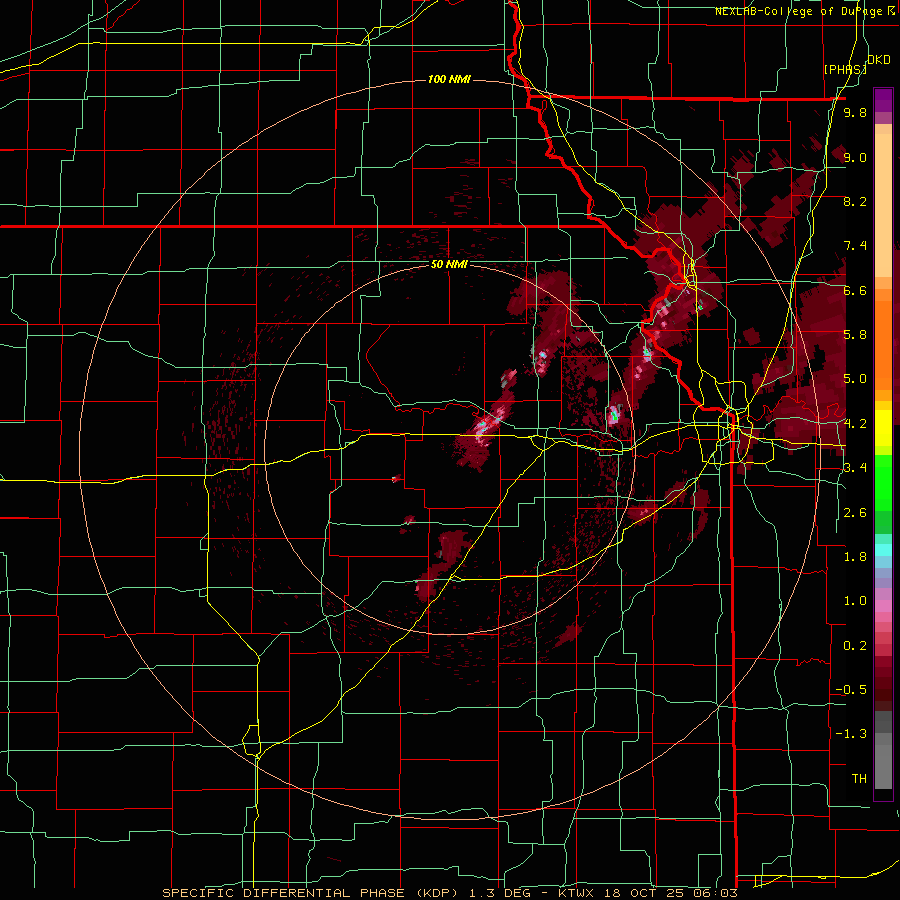Click the 0.2 value on the color scale

[855, 646]
